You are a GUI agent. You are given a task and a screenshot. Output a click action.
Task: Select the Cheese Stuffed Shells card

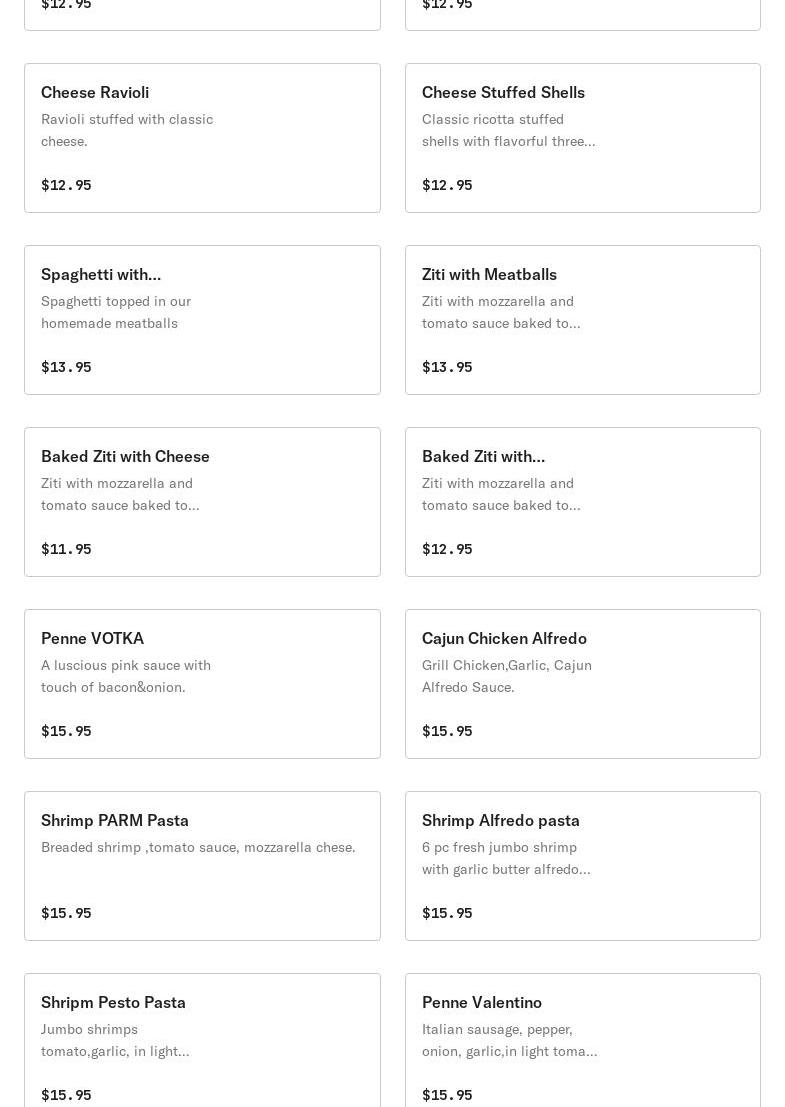point(503,92)
